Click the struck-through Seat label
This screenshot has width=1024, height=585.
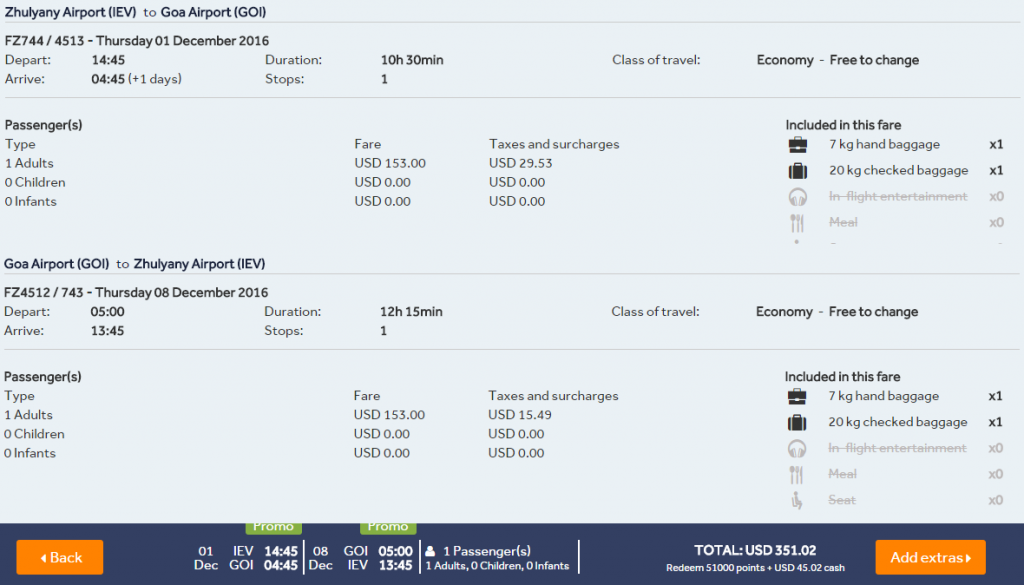(x=842, y=501)
